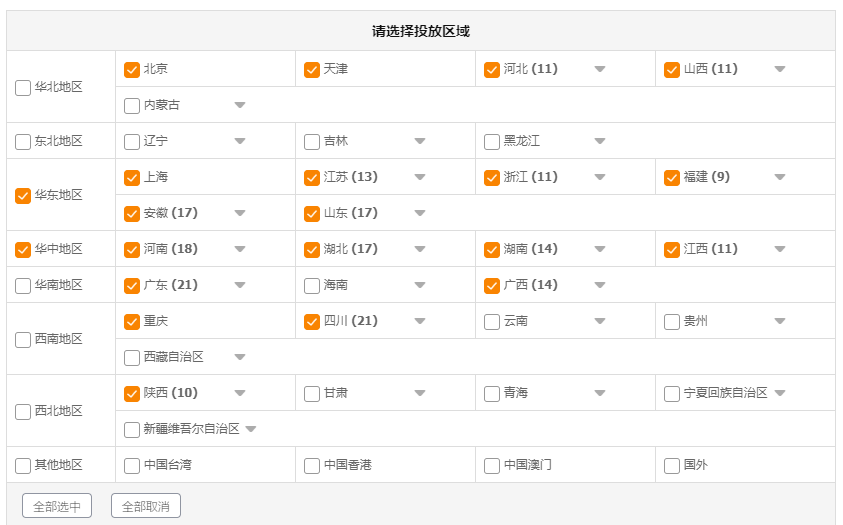
Task: Uncheck the 北京 checkbox
Action: [132, 70]
